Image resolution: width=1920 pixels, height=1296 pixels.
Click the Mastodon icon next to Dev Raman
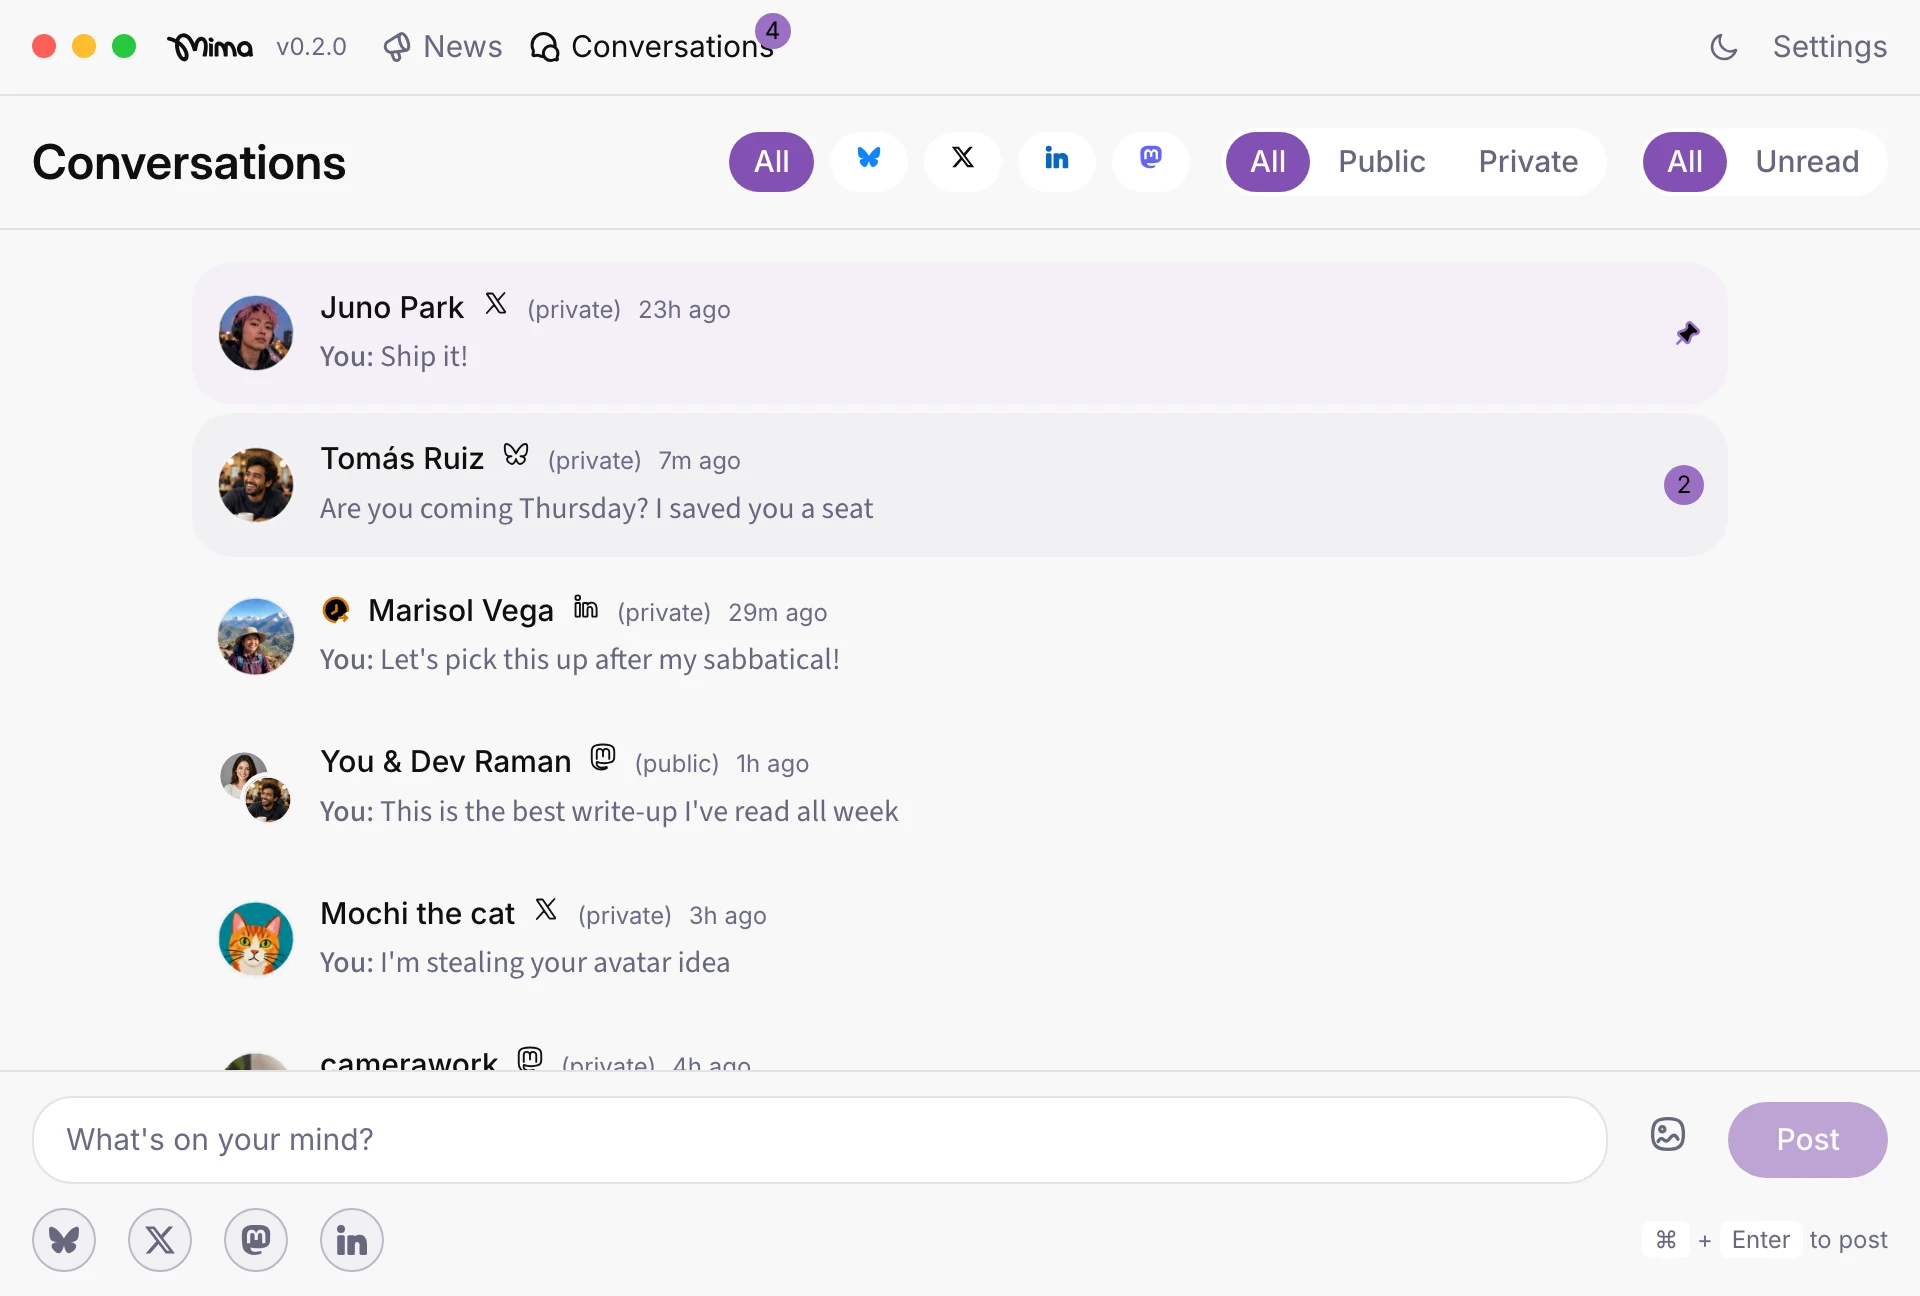pyautogui.click(x=603, y=758)
